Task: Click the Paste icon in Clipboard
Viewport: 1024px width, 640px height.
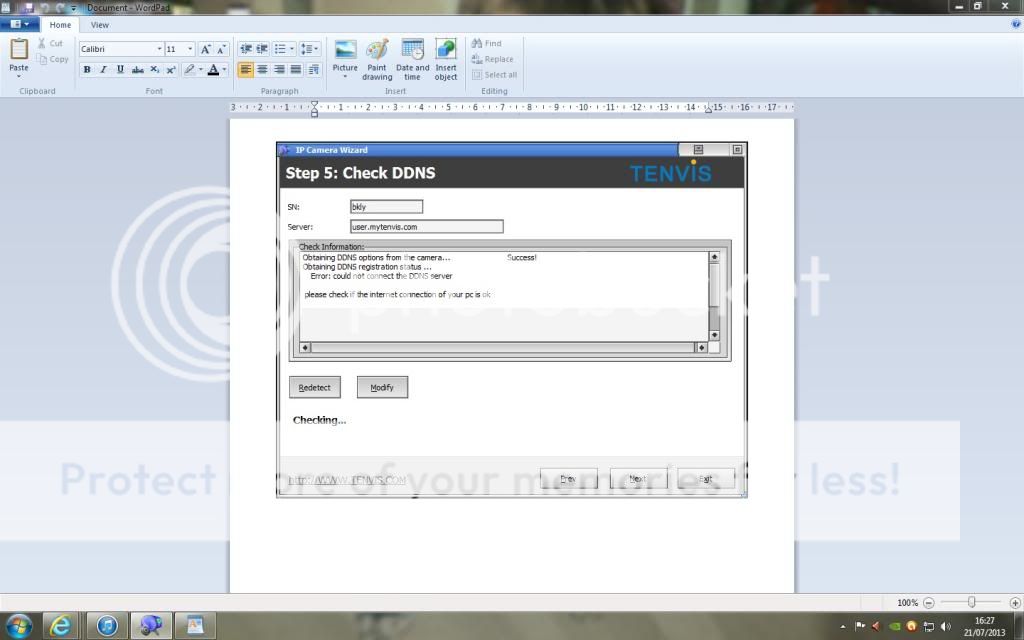Action: (x=19, y=50)
